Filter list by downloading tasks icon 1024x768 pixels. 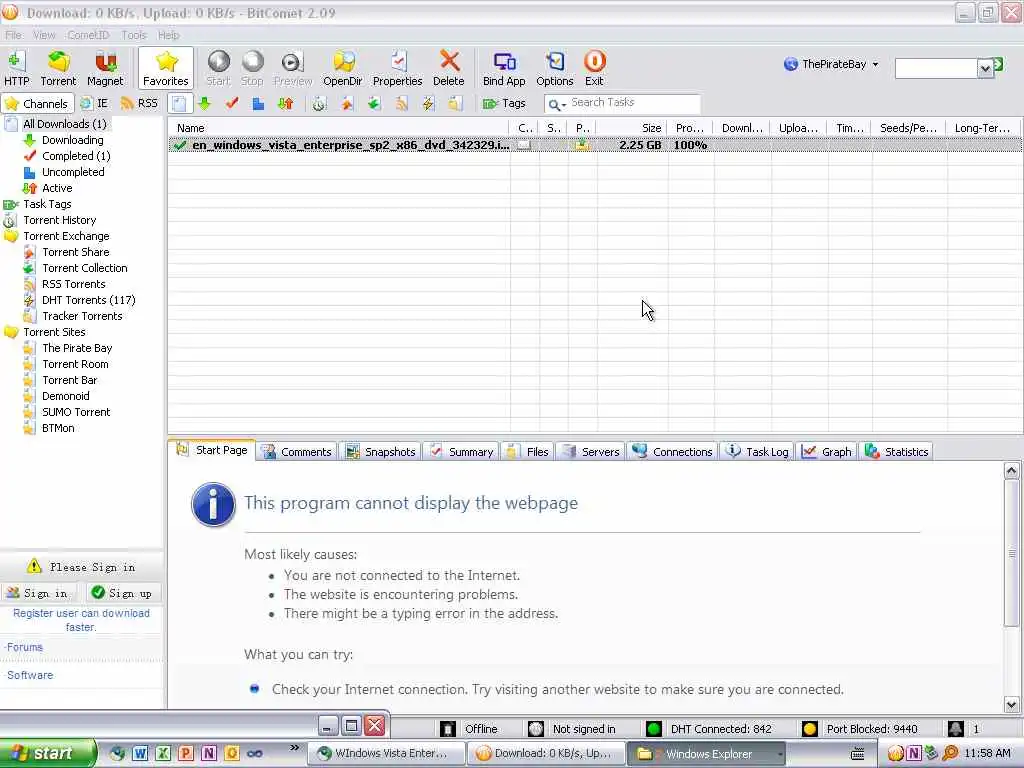(x=205, y=103)
